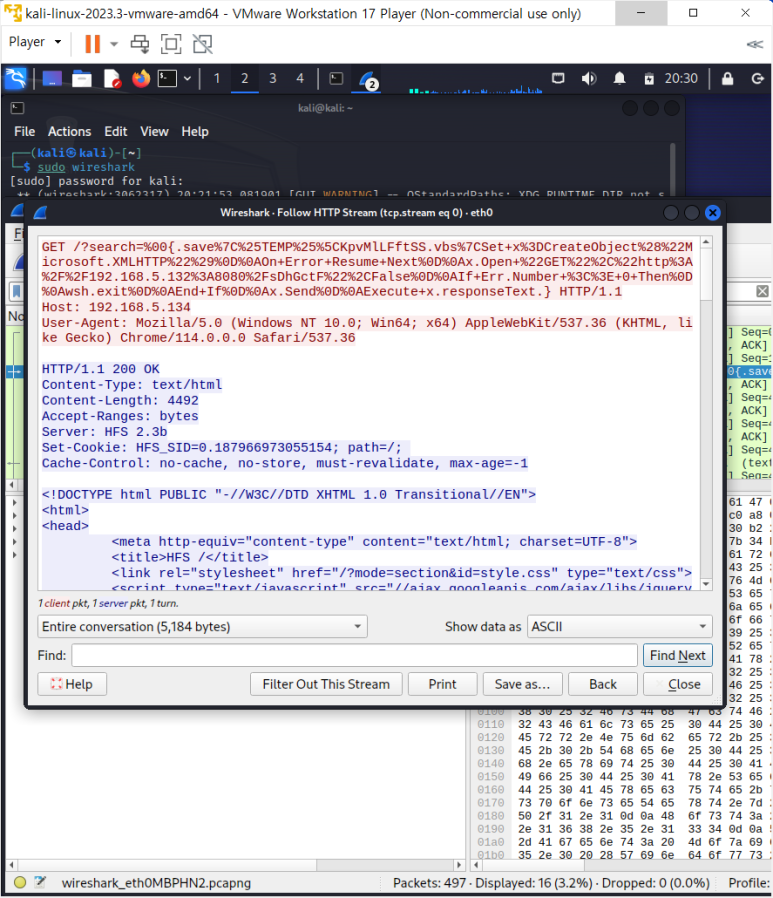Open terminal Edit menu
The height and width of the screenshot is (898, 773).
tap(116, 132)
